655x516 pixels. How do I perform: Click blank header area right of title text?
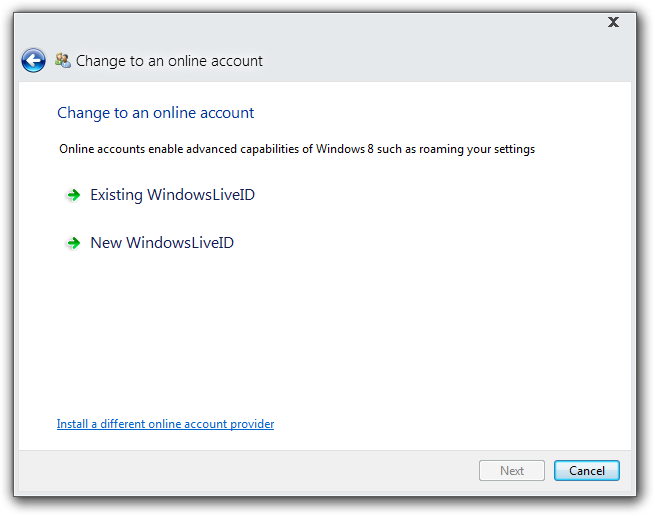[x=450, y=61]
